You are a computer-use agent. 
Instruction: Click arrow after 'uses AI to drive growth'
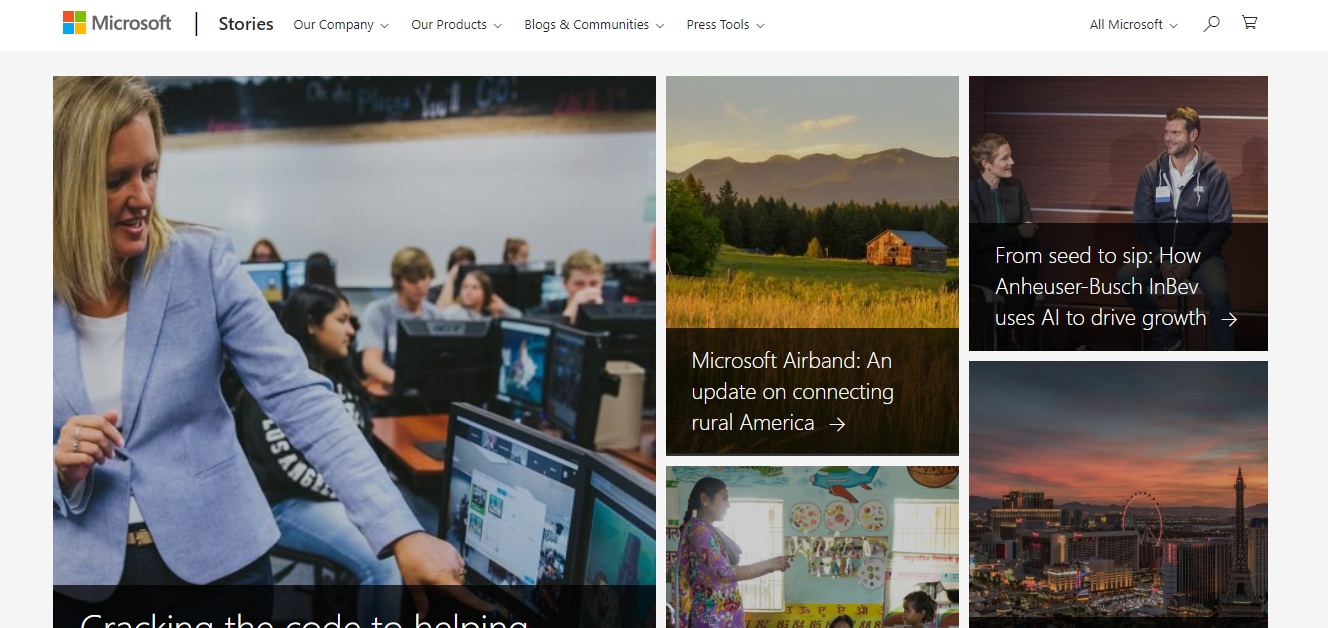click(1229, 319)
